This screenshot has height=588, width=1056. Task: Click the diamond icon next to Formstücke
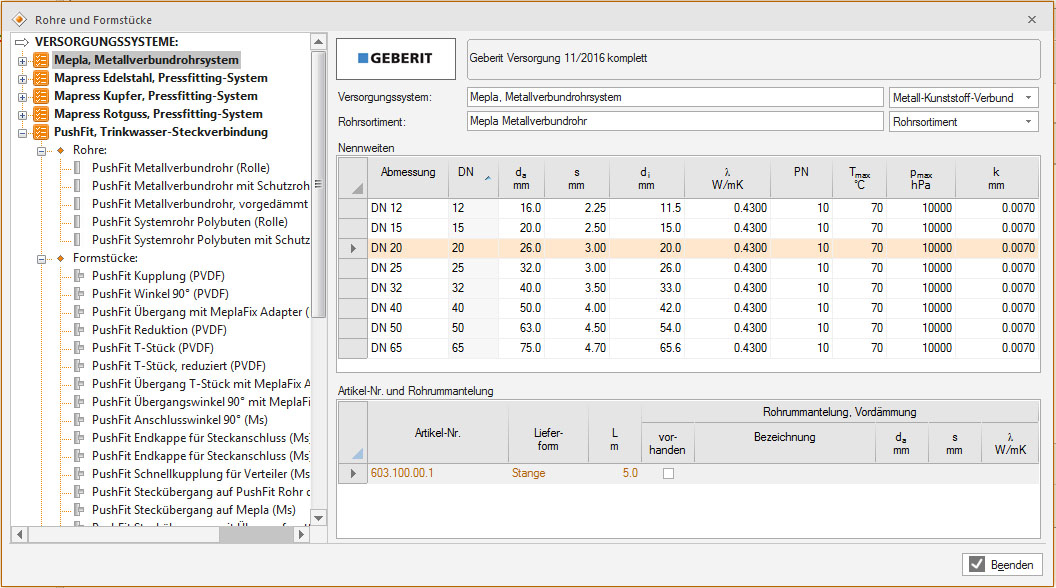tap(61, 258)
